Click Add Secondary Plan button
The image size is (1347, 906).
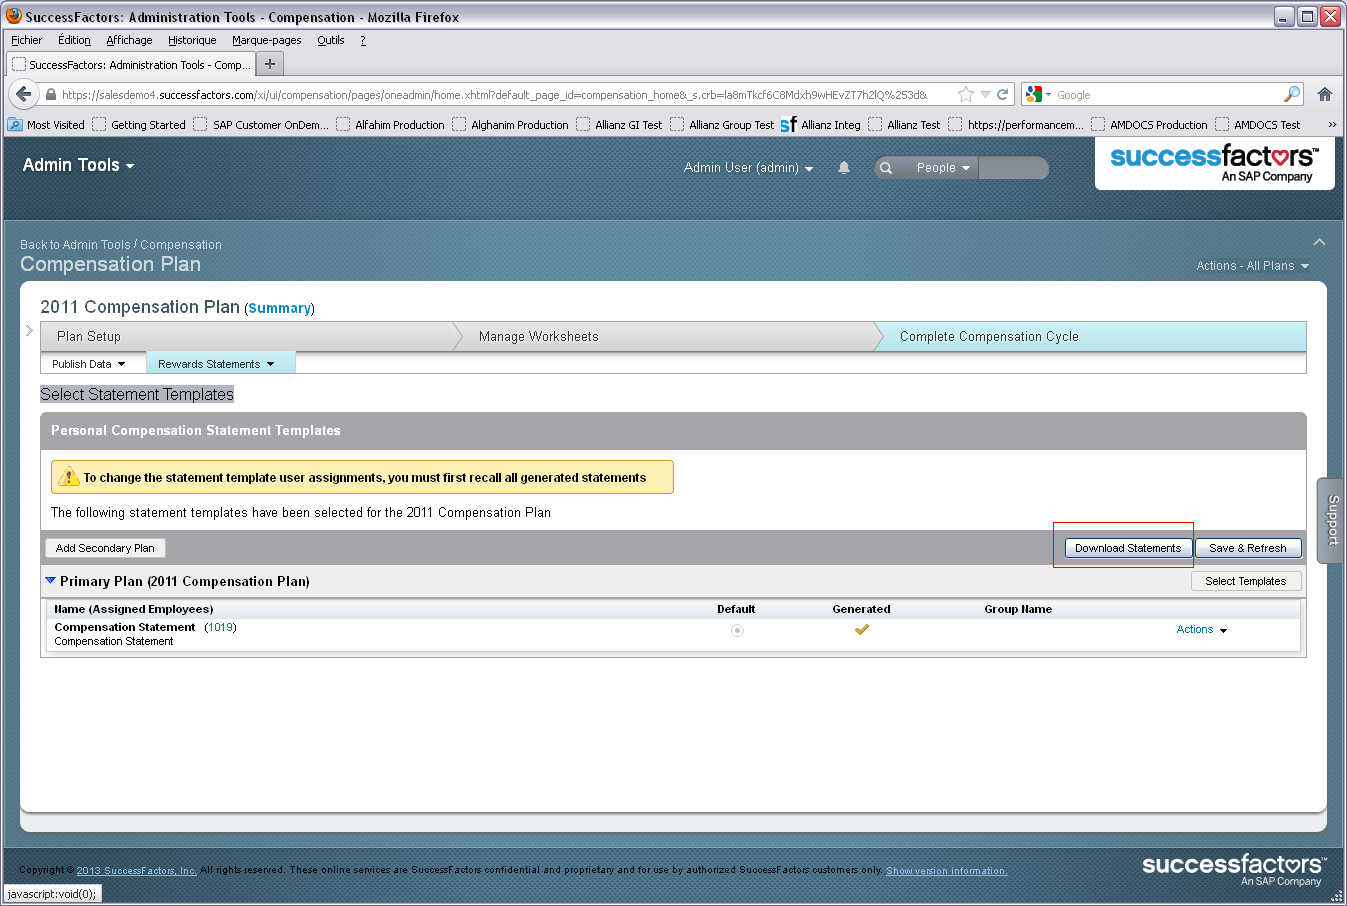(x=105, y=548)
